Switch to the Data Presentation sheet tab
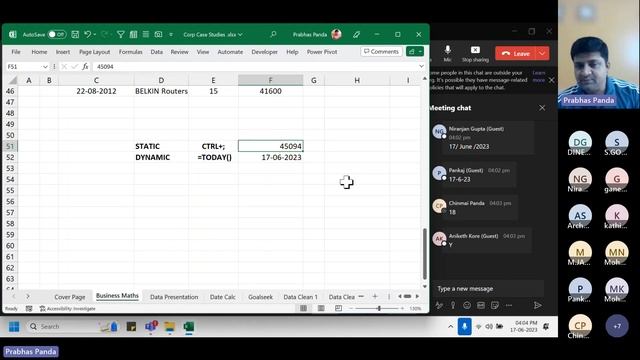 click(174, 297)
